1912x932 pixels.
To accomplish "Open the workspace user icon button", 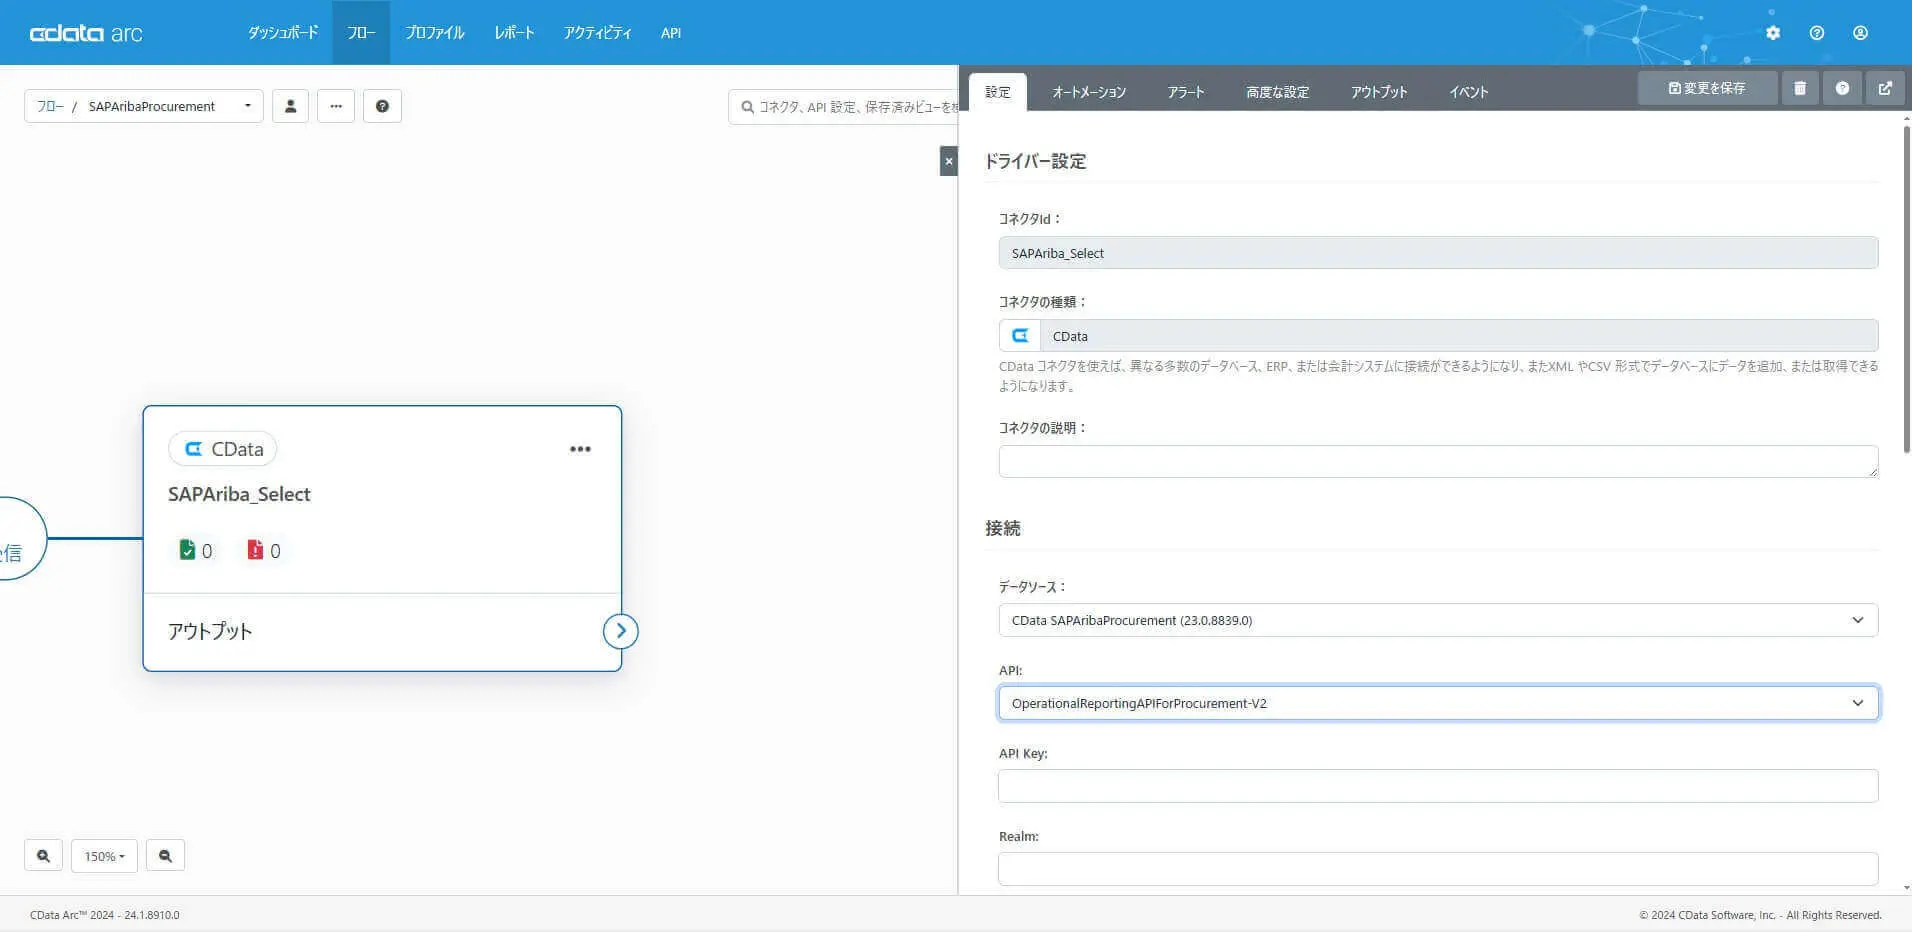I will (290, 106).
